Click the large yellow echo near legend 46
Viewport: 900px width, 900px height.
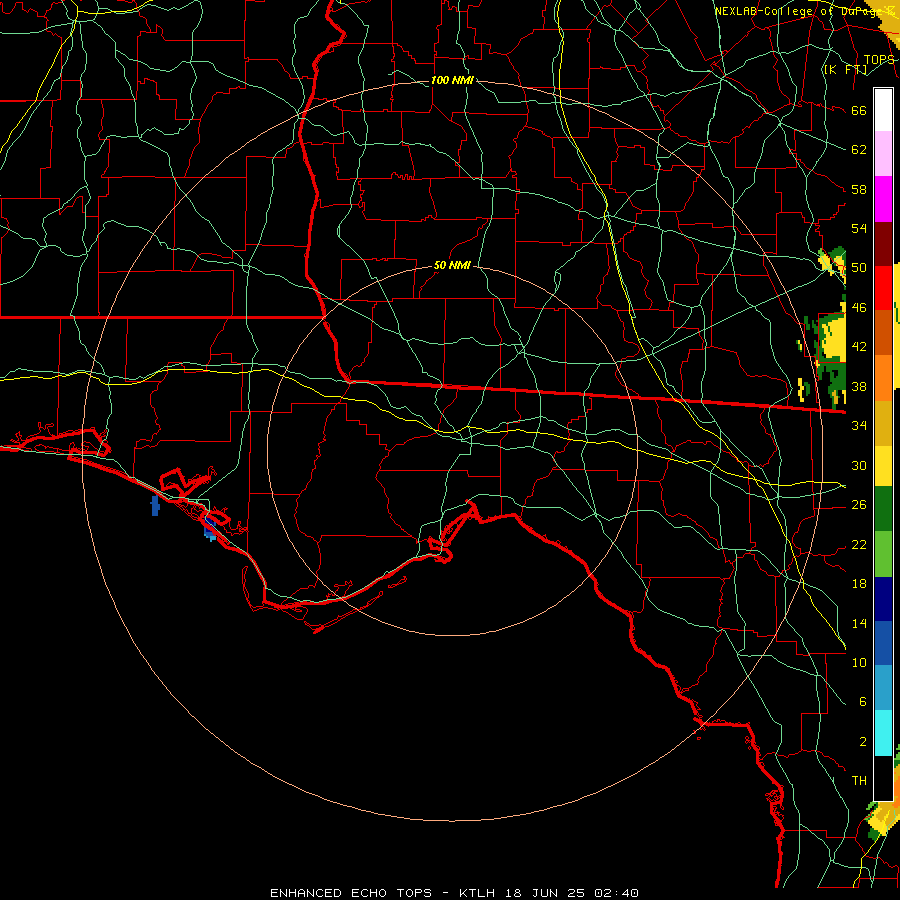(x=832, y=339)
